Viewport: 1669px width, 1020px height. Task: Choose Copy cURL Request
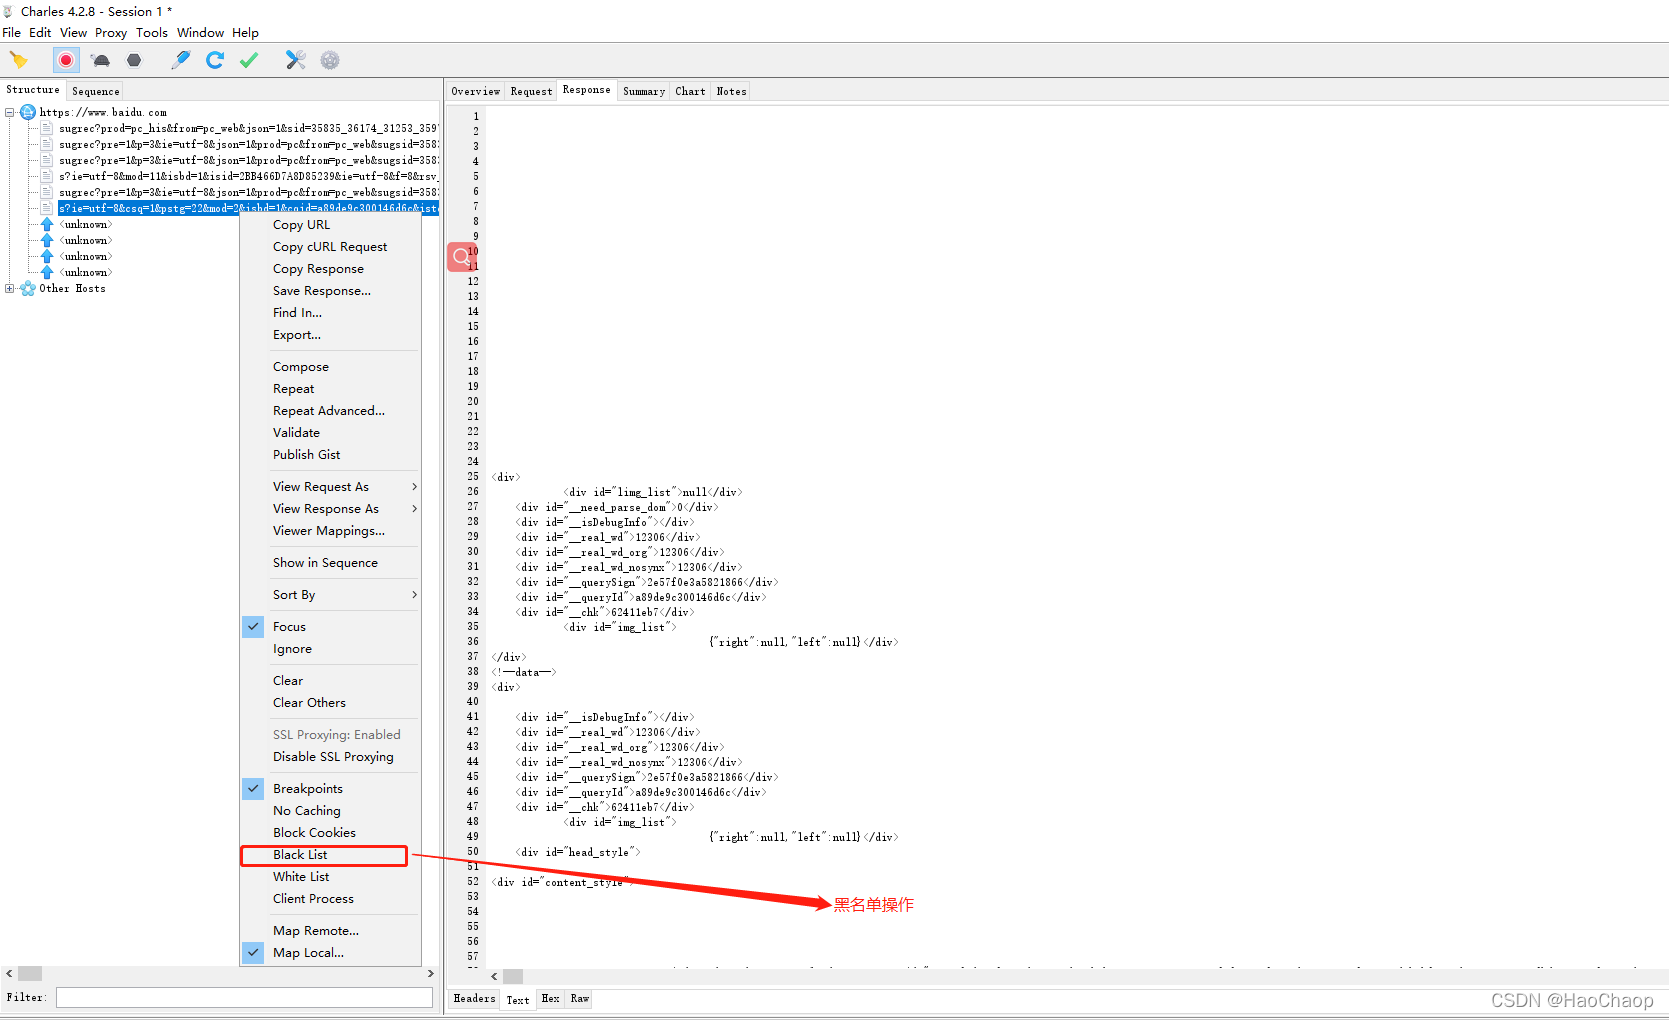(x=330, y=247)
